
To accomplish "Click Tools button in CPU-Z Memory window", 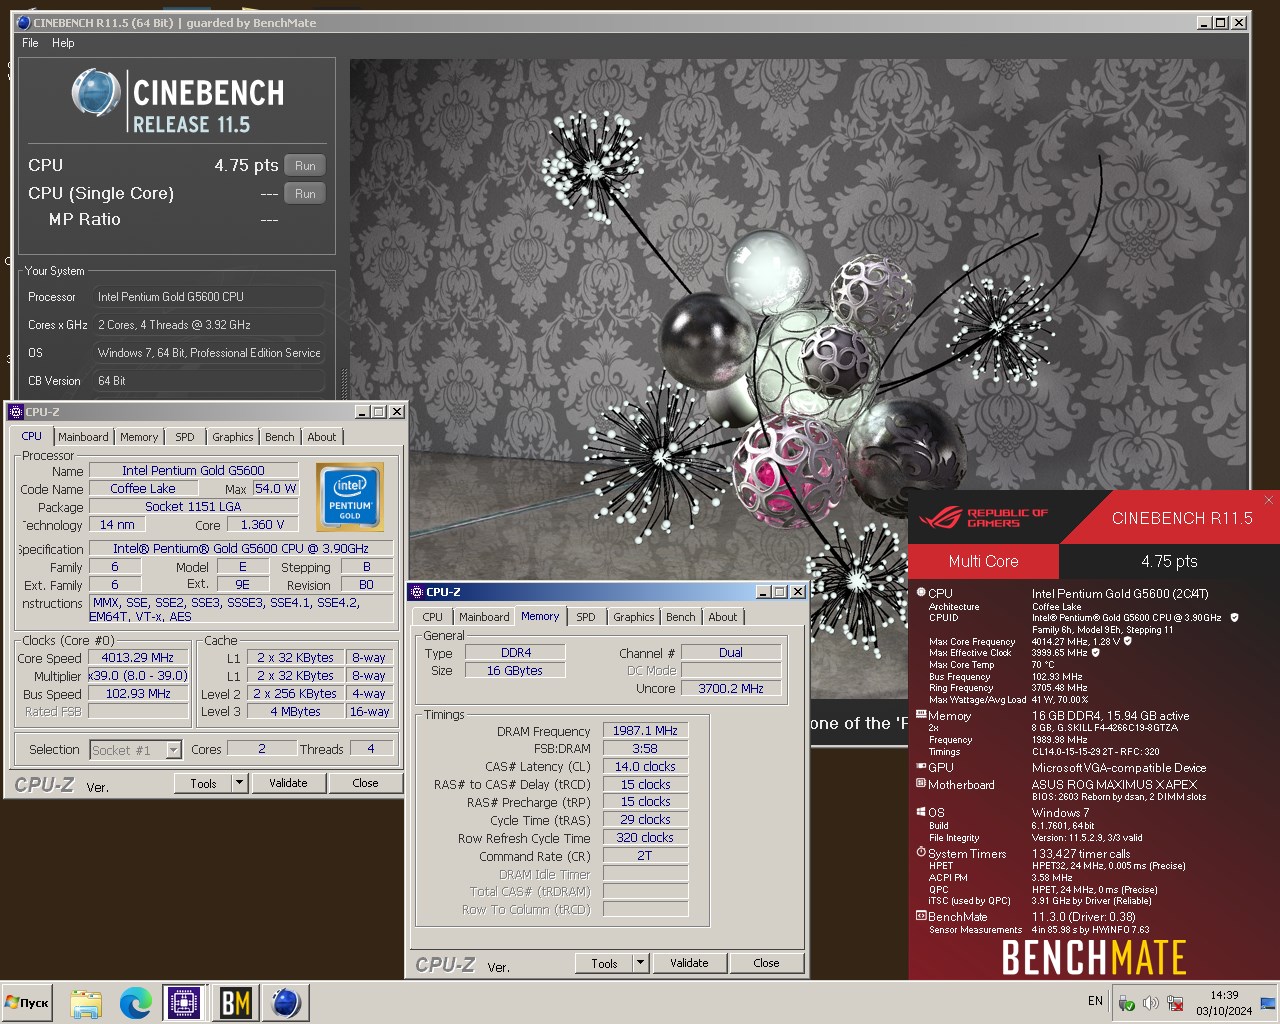I will coord(605,963).
